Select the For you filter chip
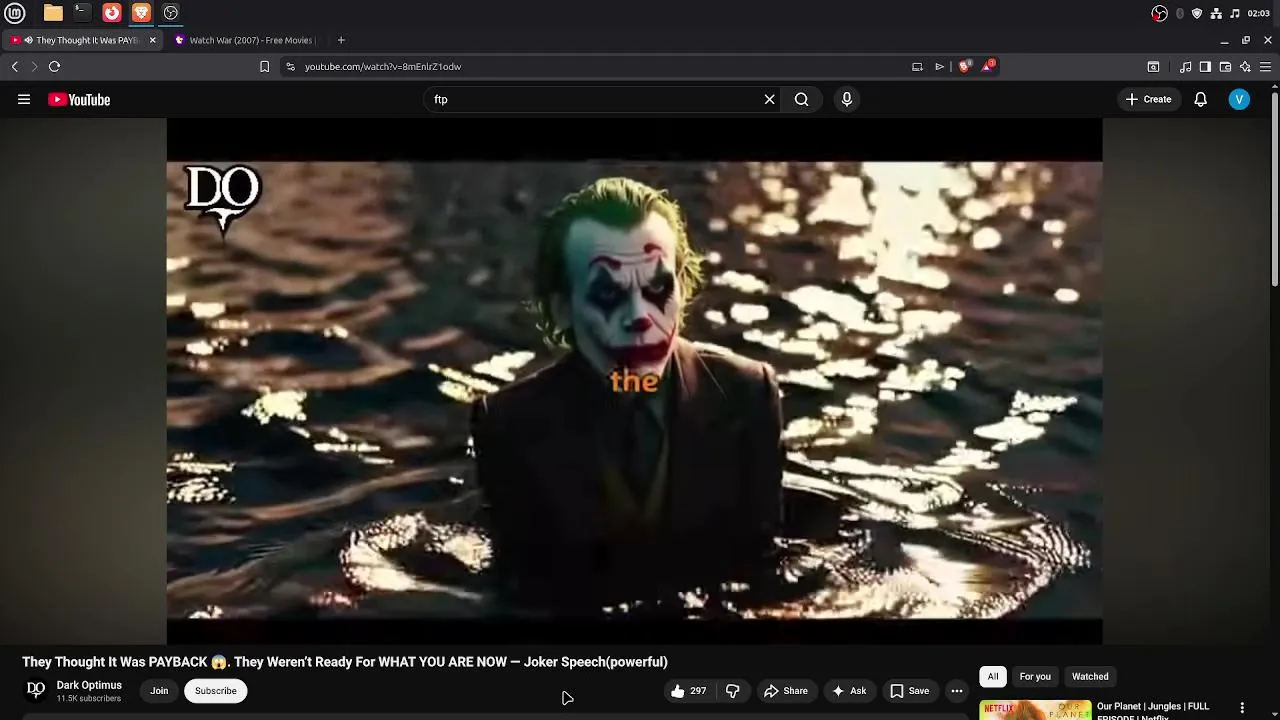This screenshot has width=1280, height=720. 1035,677
